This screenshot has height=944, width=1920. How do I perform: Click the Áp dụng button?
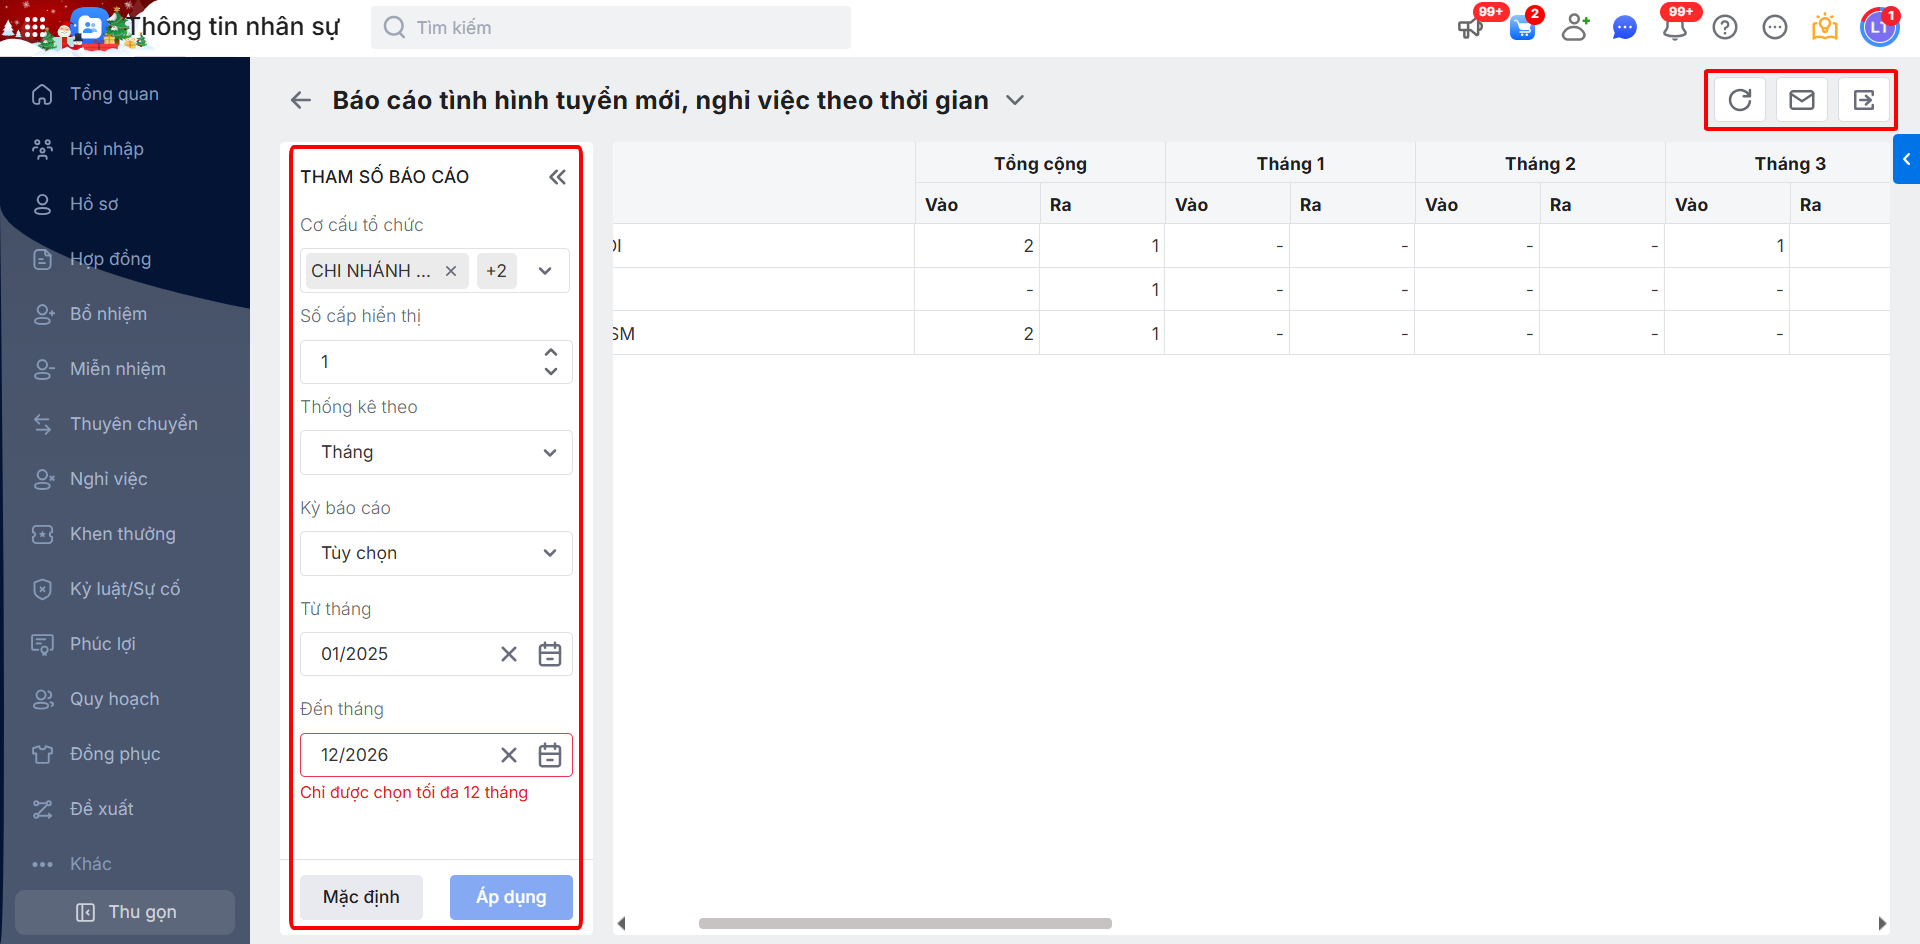[511, 897]
